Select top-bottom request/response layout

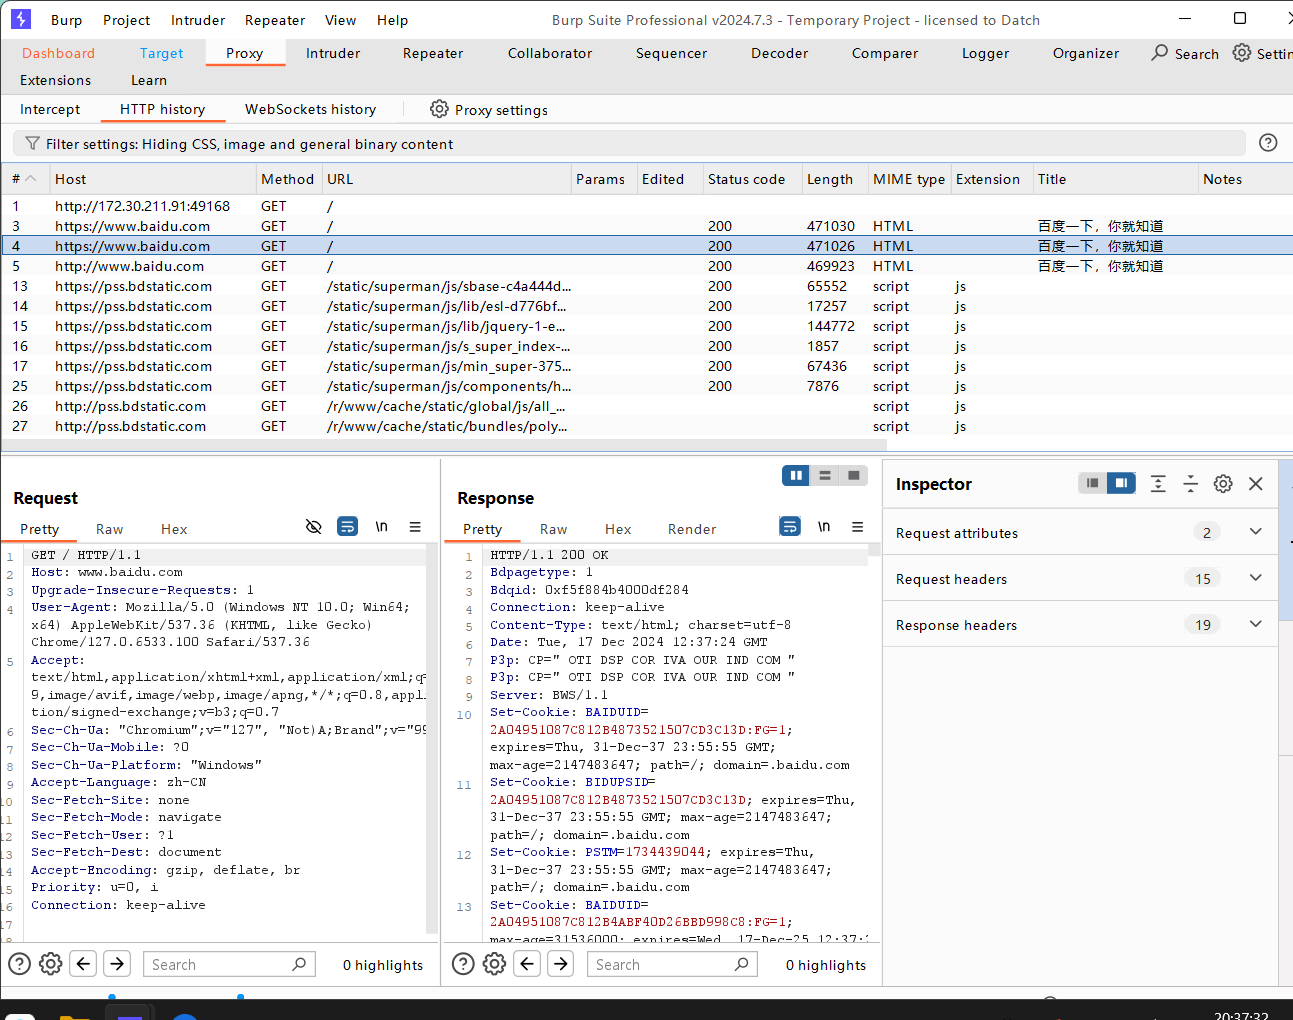point(825,476)
